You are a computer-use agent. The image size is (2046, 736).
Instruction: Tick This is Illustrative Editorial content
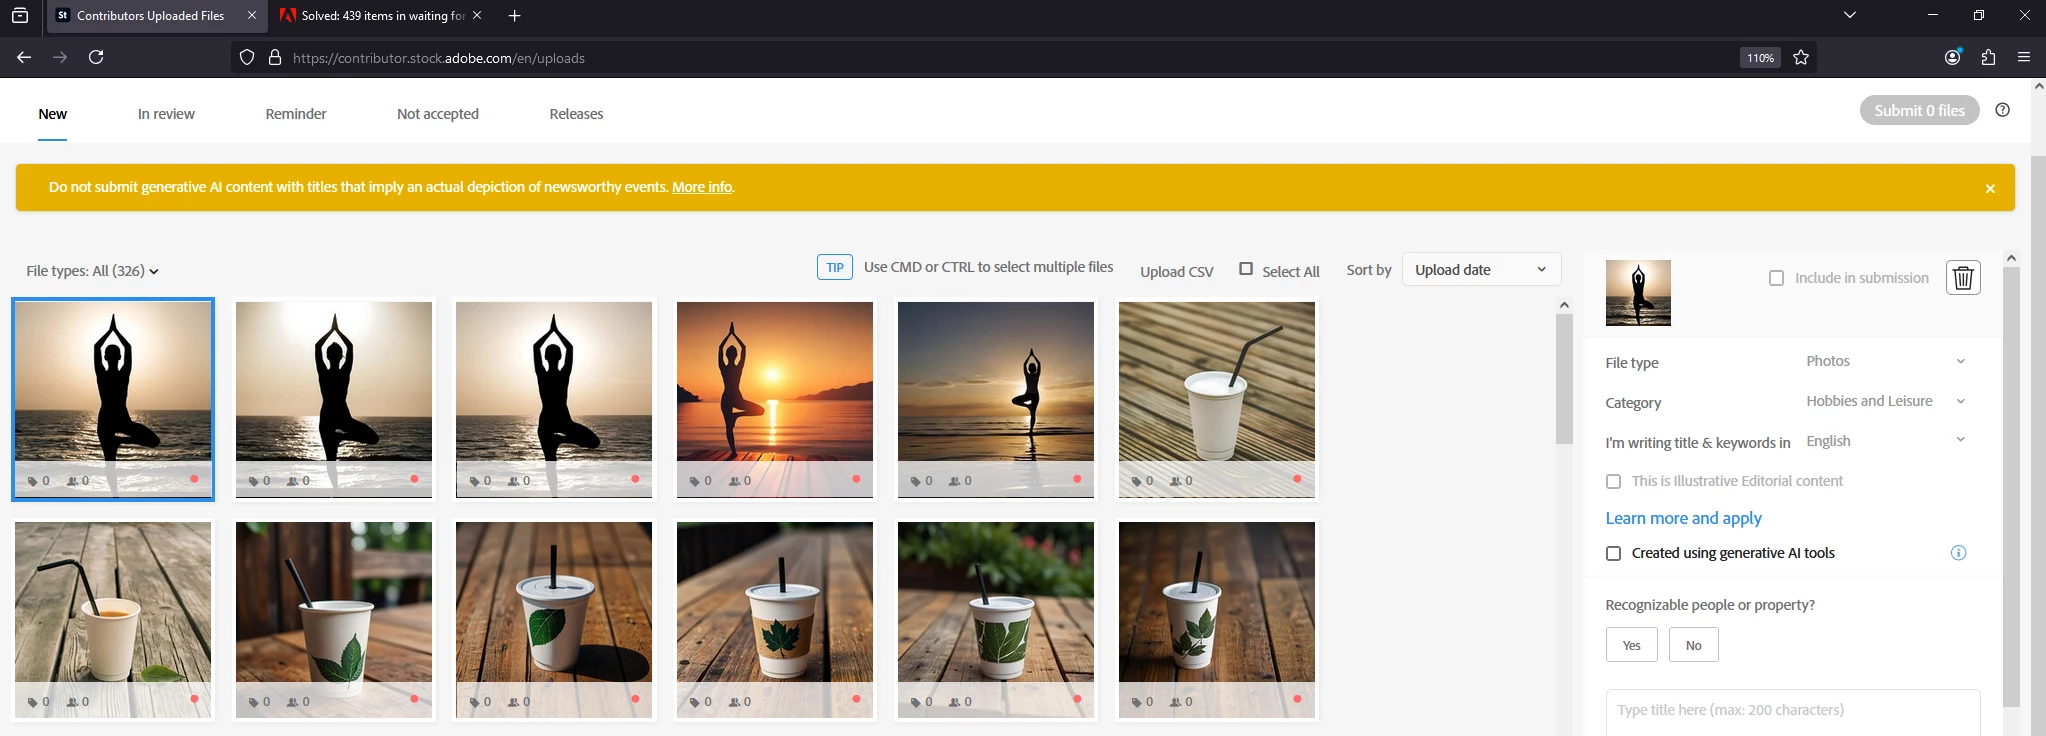(1613, 482)
